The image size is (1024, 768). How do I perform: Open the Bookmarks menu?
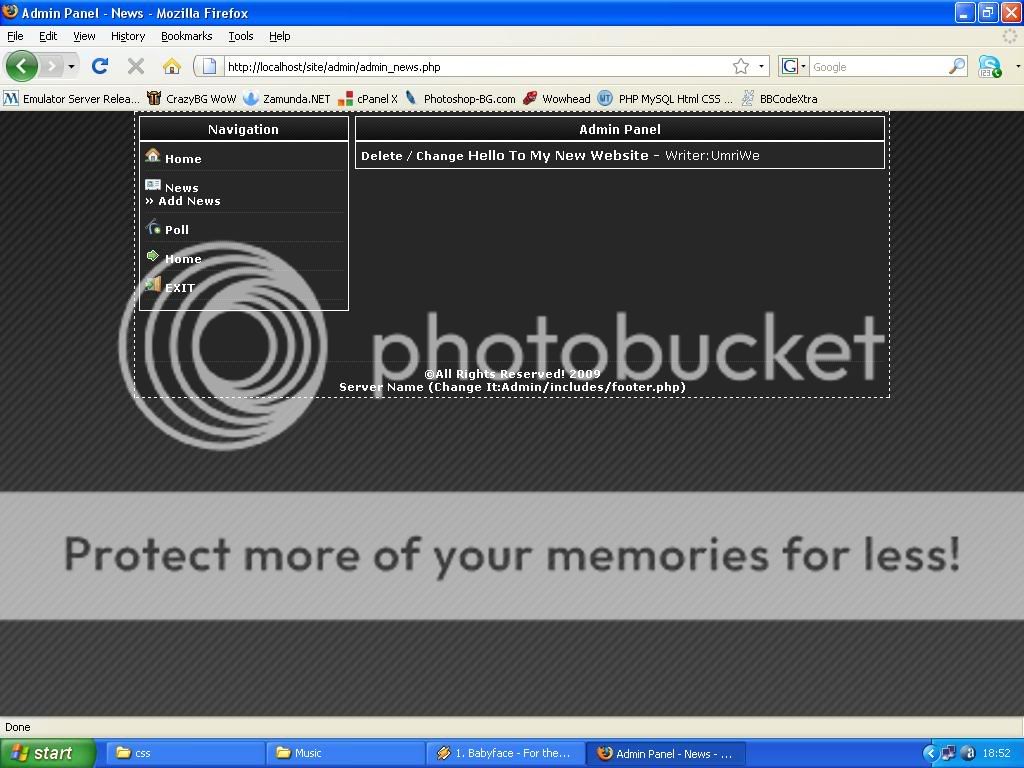coord(187,36)
